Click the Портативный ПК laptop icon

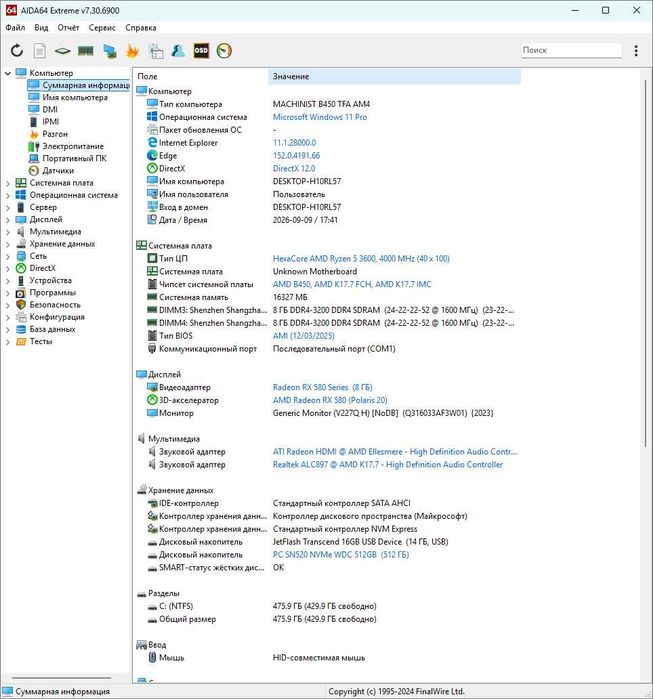(x=34, y=158)
